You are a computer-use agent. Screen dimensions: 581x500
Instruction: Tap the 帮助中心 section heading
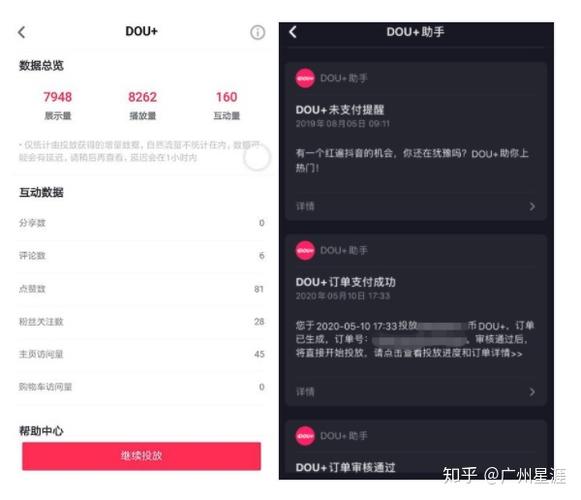click(x=41, y=431)
